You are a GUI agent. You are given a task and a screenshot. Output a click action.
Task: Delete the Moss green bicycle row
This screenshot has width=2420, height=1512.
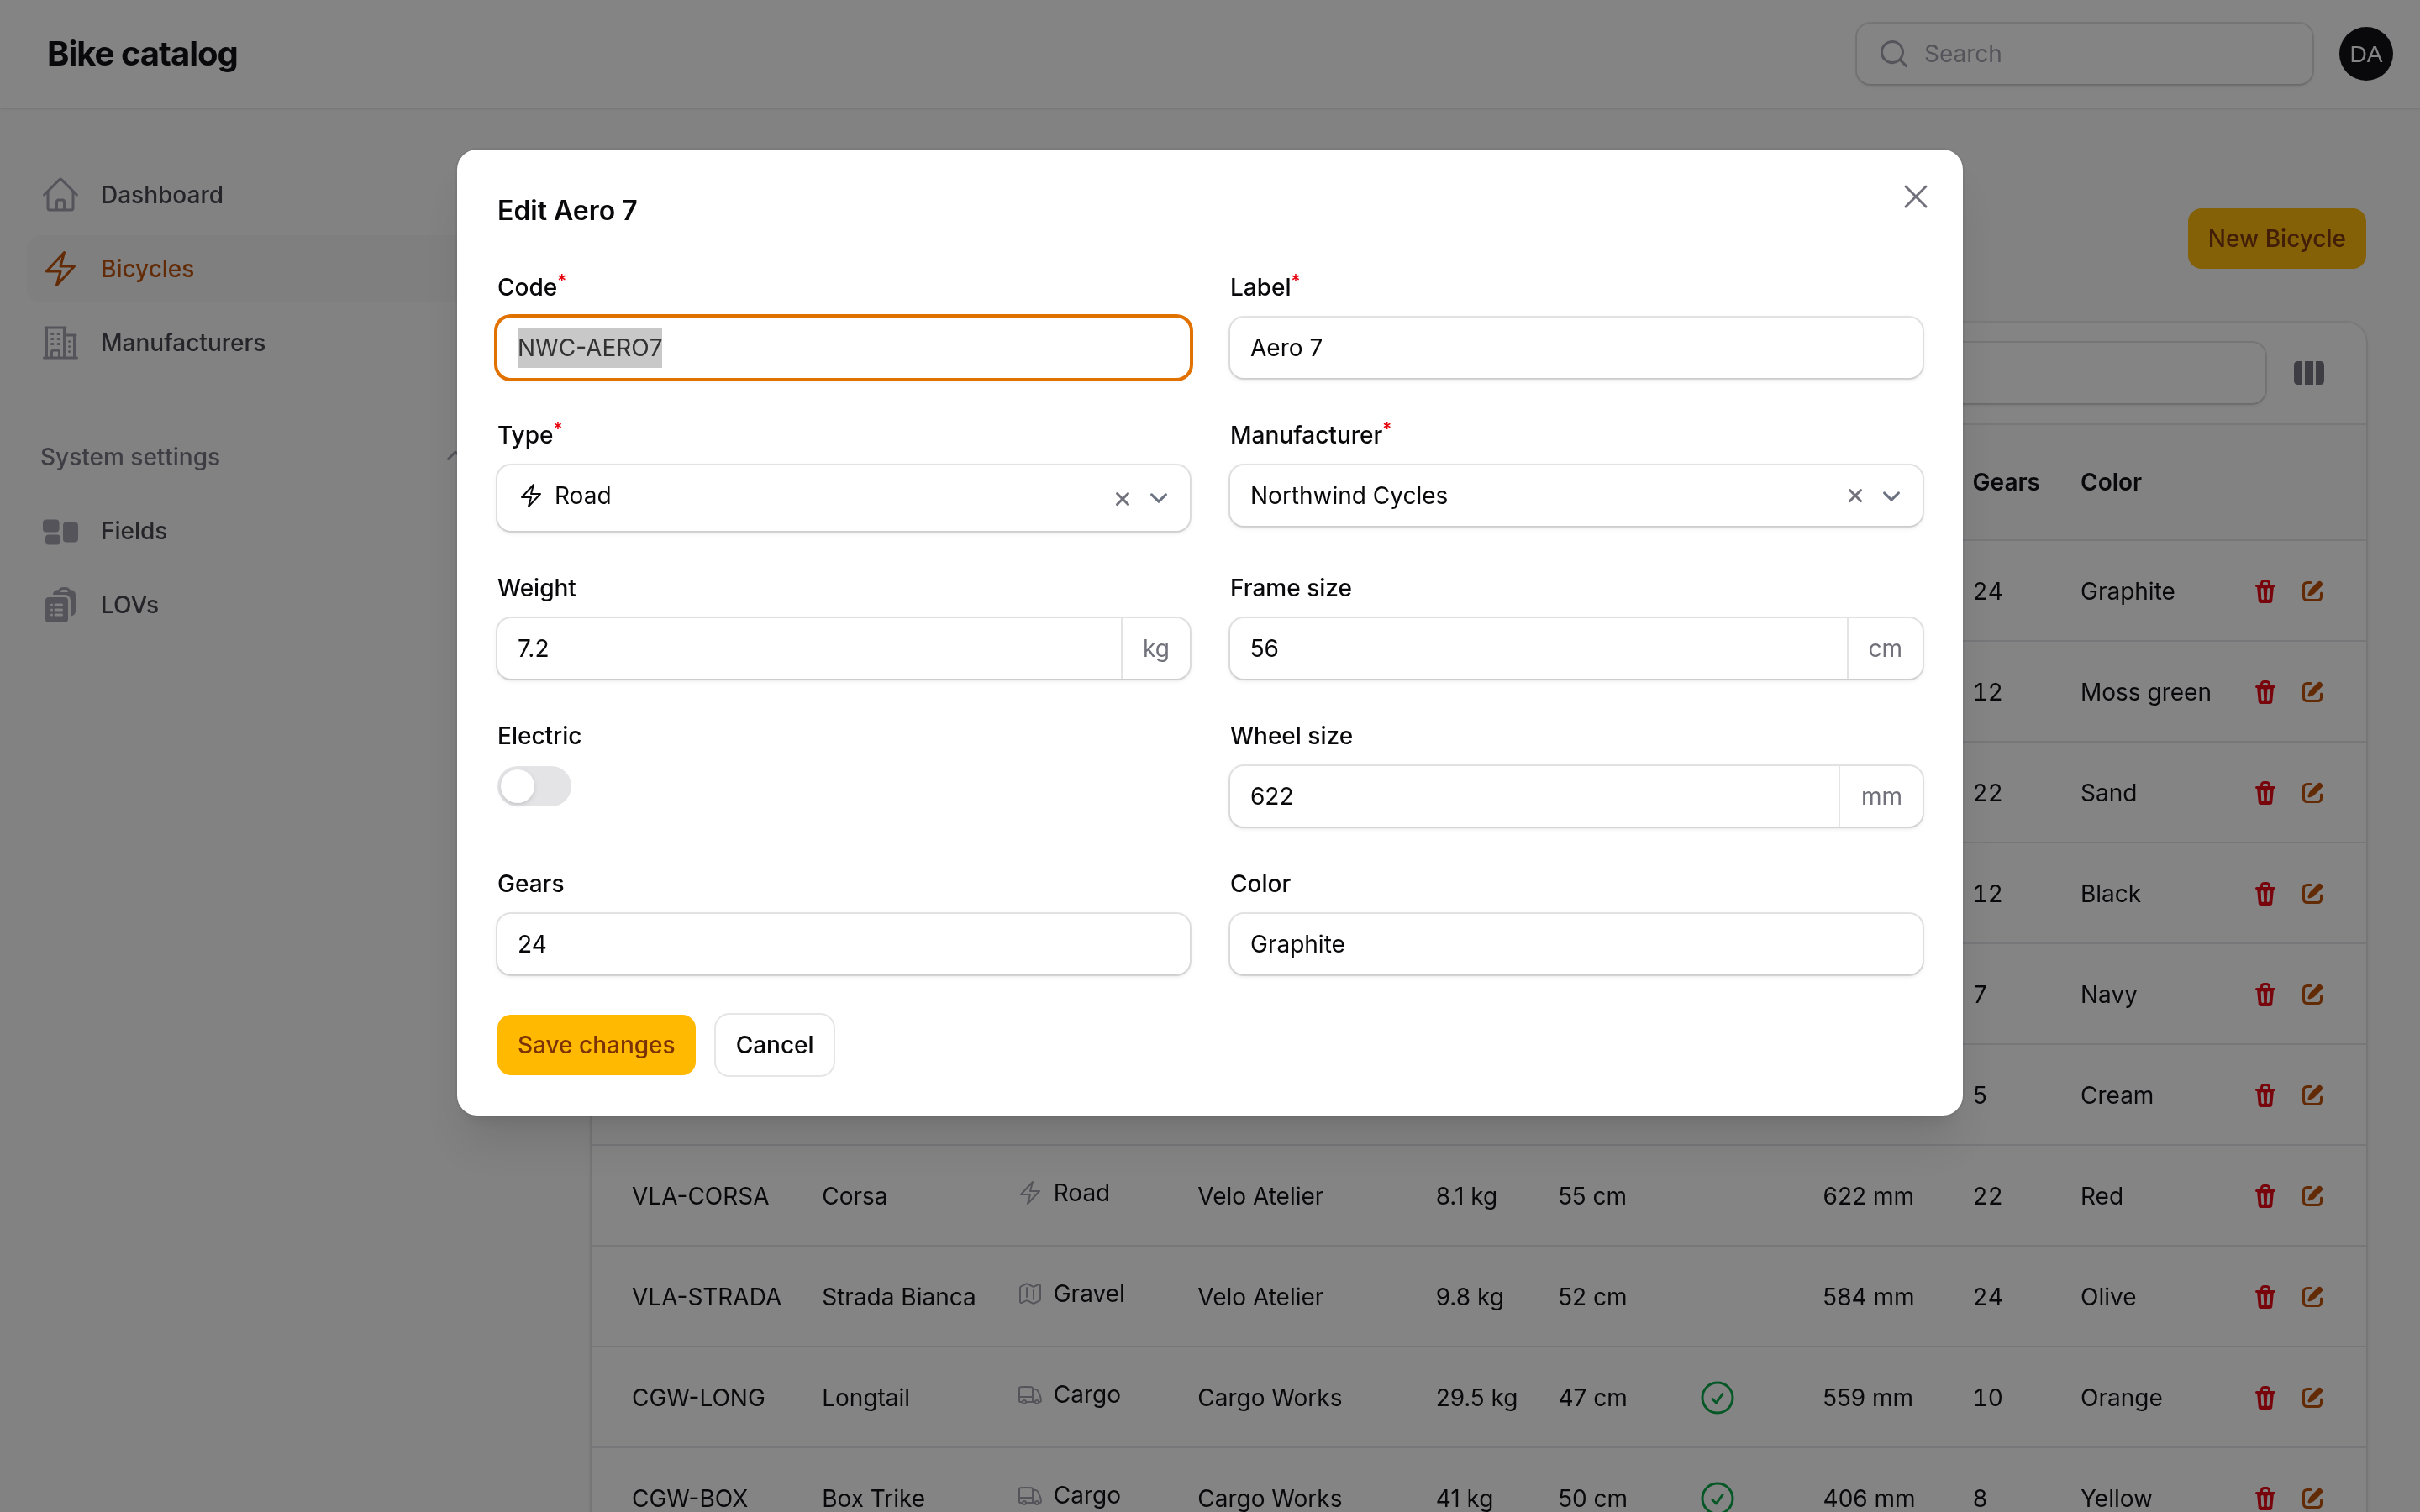2265,692
